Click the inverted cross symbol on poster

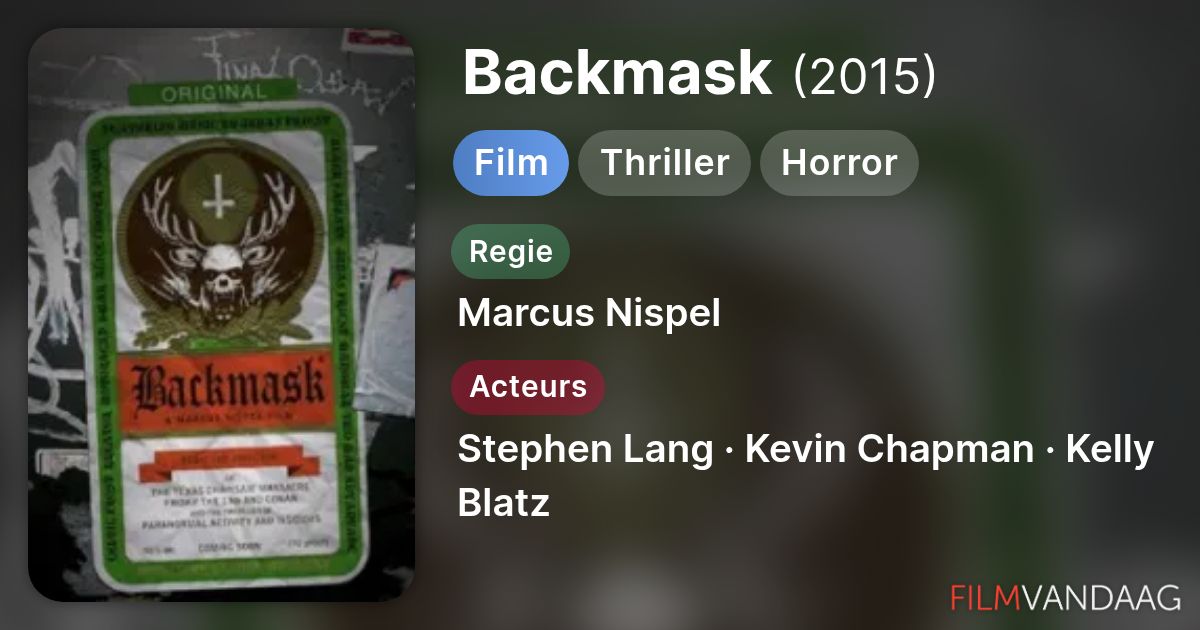click(217, 202)
